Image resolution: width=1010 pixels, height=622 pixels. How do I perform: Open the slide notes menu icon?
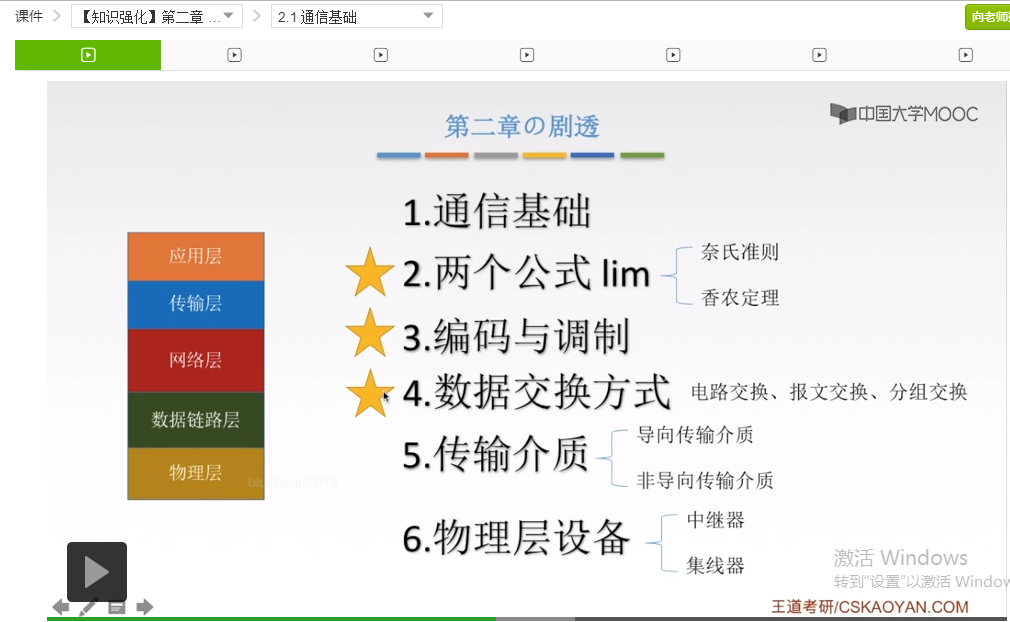pyautogui.click(x=117, y=607)
